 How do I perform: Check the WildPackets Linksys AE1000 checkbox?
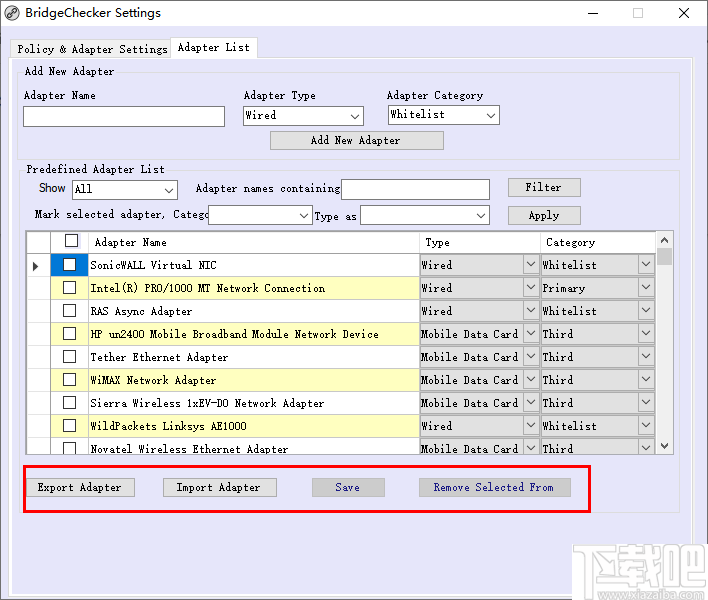pos(70,426)
